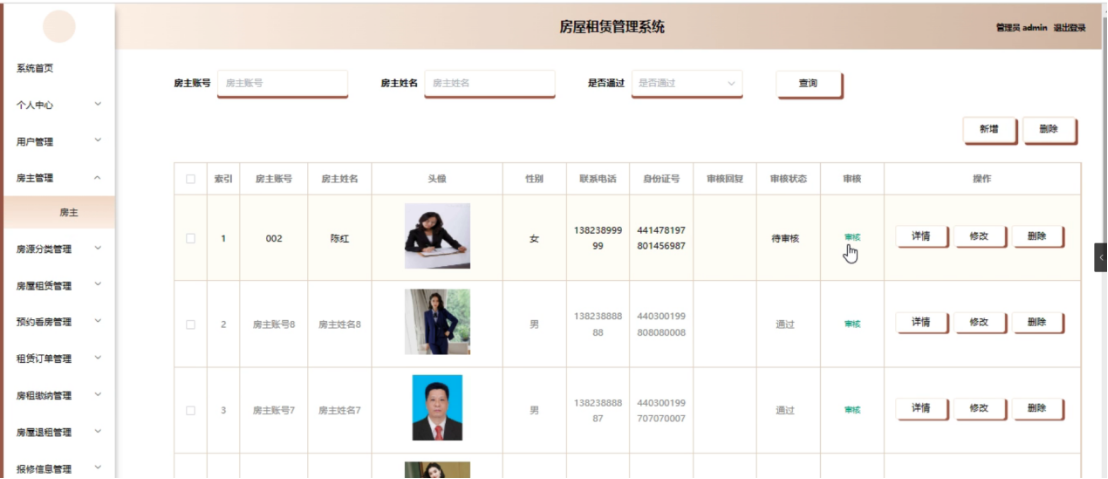1108x479 pixels.
Task: Click the 新增 button
Action: click(x=989, y=129)
